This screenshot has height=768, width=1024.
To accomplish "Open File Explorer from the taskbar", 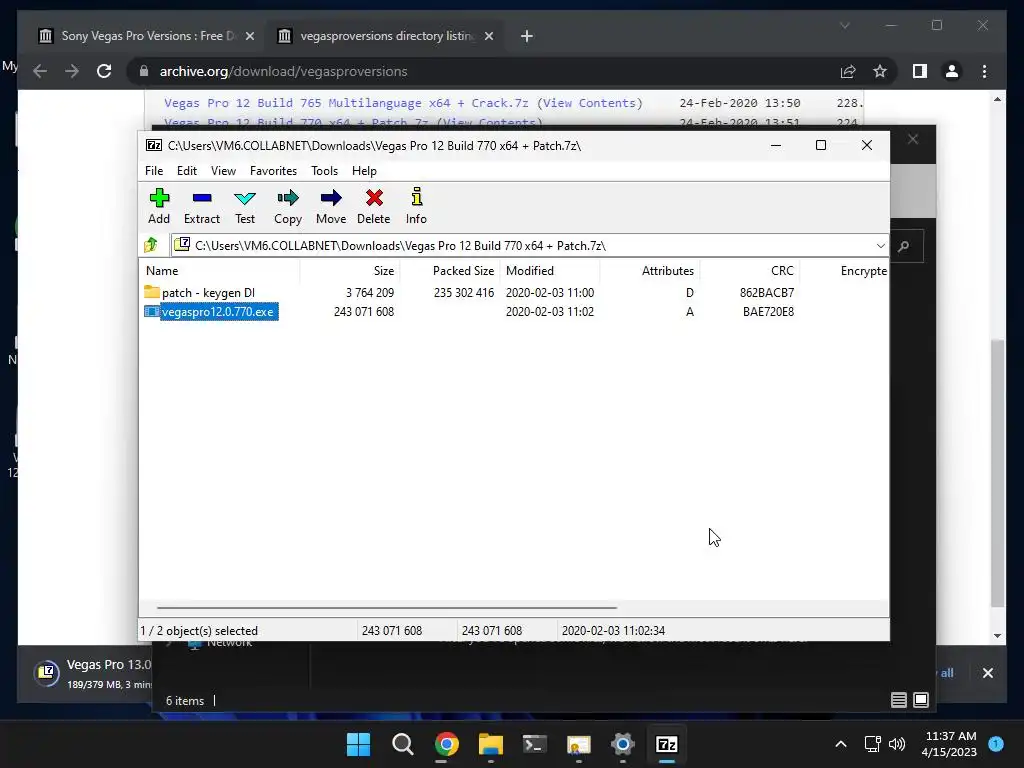I will pos(490,744).
